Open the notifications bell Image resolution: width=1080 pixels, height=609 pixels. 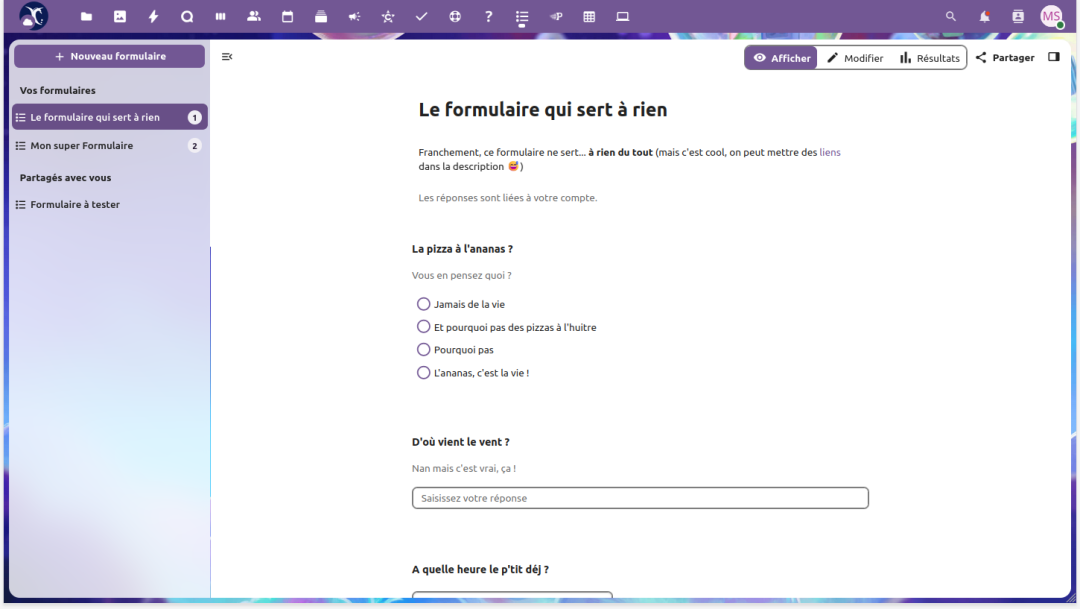[985, 17]
